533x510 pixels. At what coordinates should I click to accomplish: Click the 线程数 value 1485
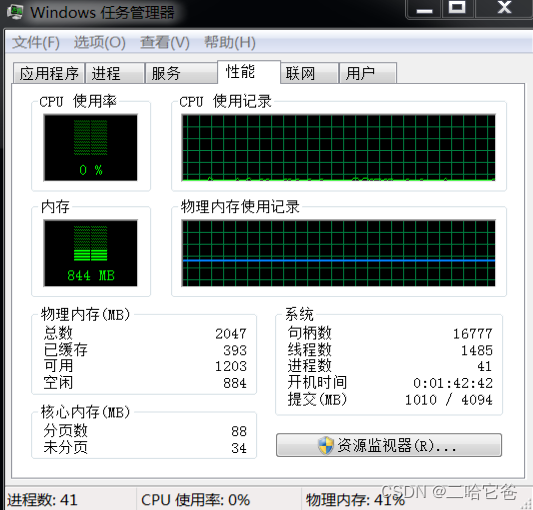pyautogui.click(x=477, y=350)
